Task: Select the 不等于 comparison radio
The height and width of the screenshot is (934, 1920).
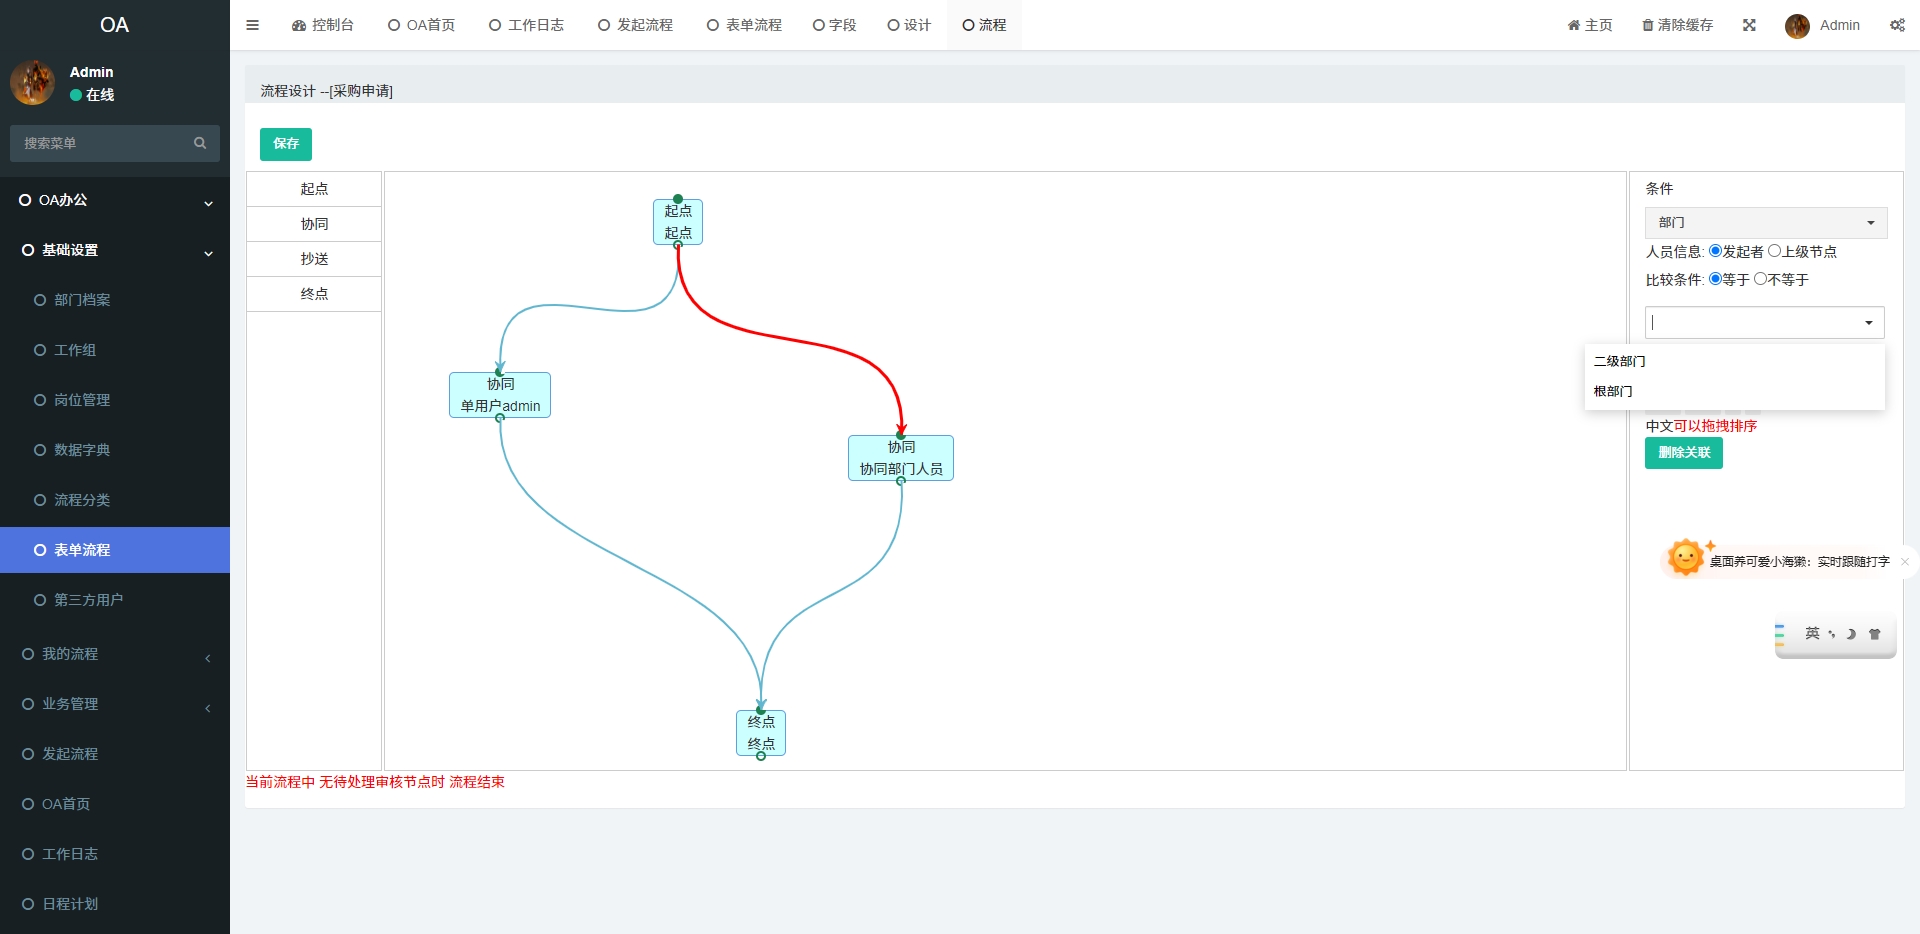Action: [1760, 279]
